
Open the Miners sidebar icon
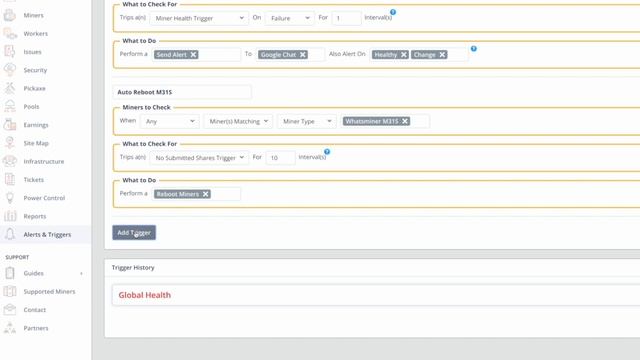click(9, 16)
